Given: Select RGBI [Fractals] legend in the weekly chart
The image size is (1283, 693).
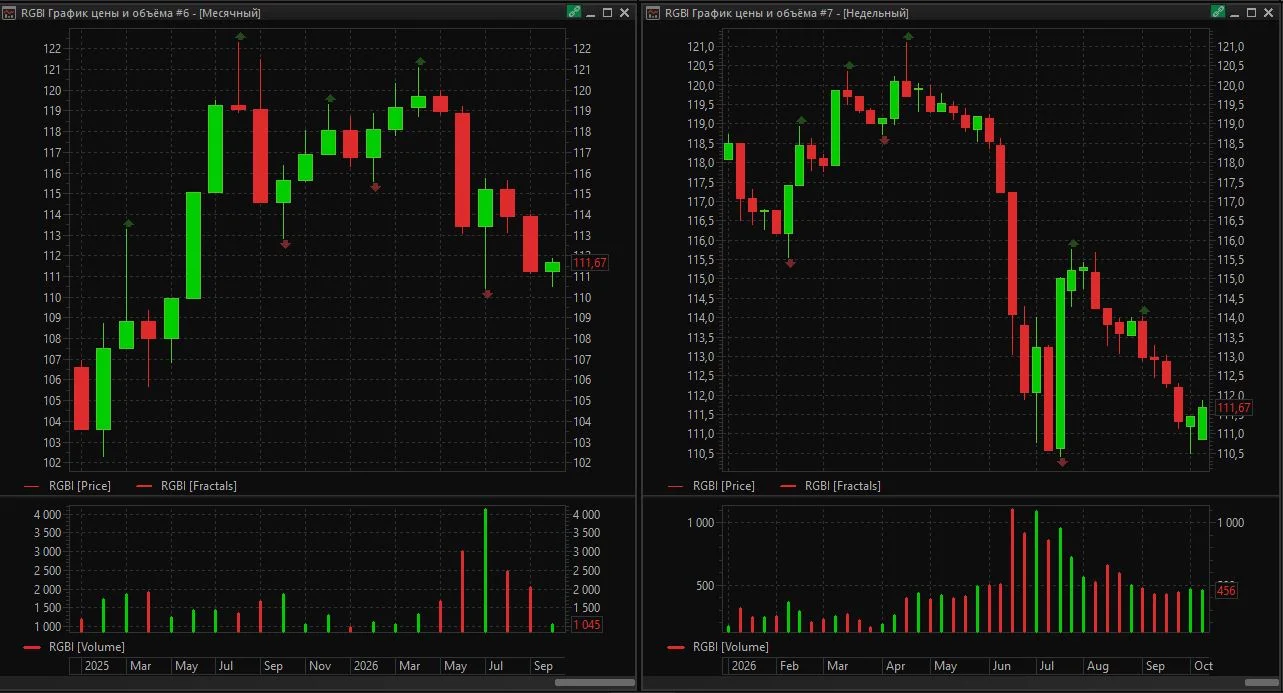Looking at the screenshot, I should click(x=831, y=486).
